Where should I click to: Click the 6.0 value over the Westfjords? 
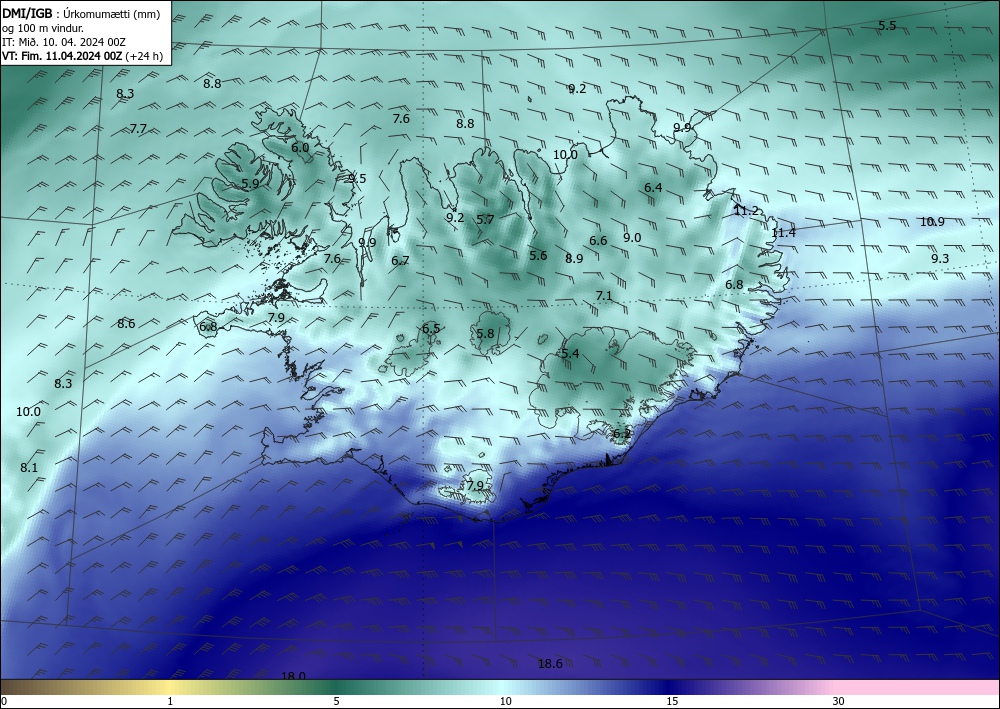[300, 147]
